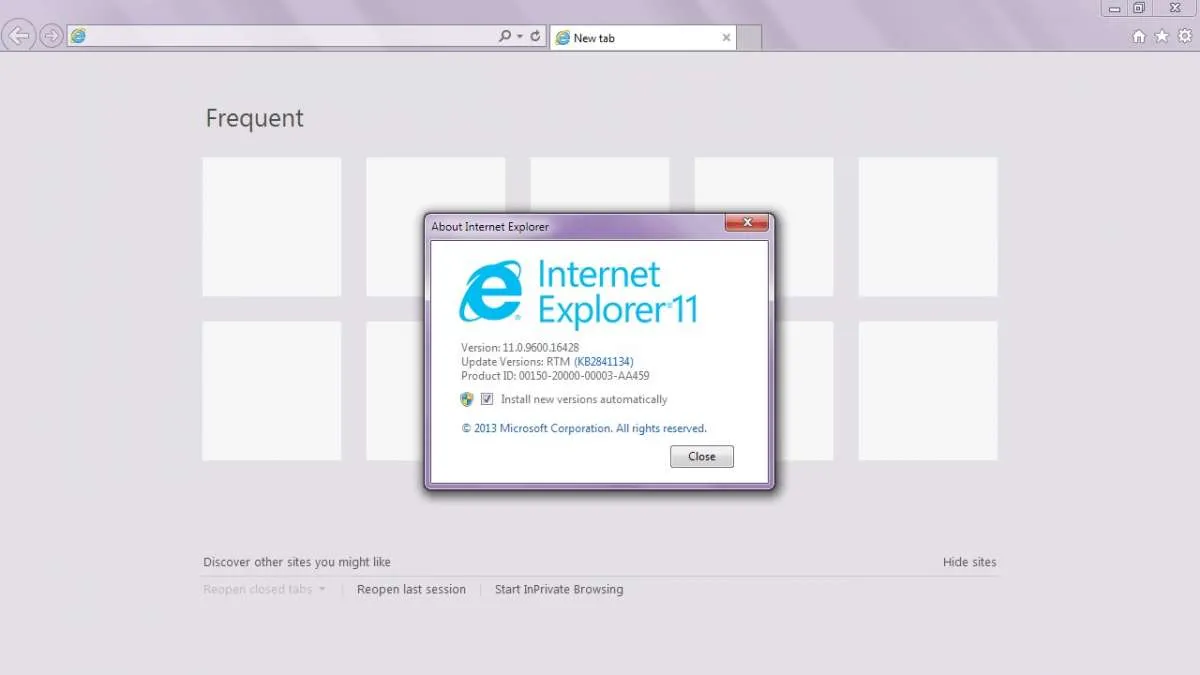The width and height of the screenshot is (1200, 675).
Task: Click the Back navigation arrow
Action: point(18,36)
